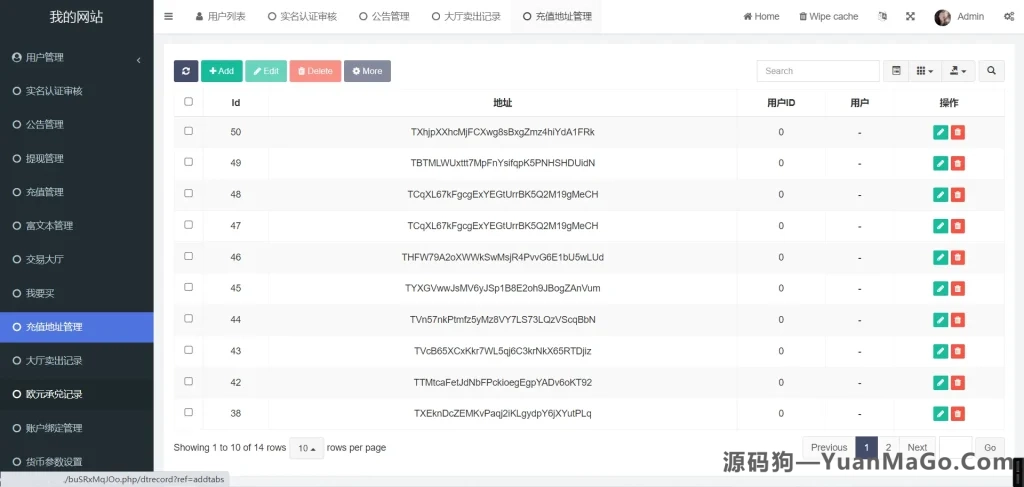
Task: Tick the checkbox for Id 46
Action: pos(189,256)
